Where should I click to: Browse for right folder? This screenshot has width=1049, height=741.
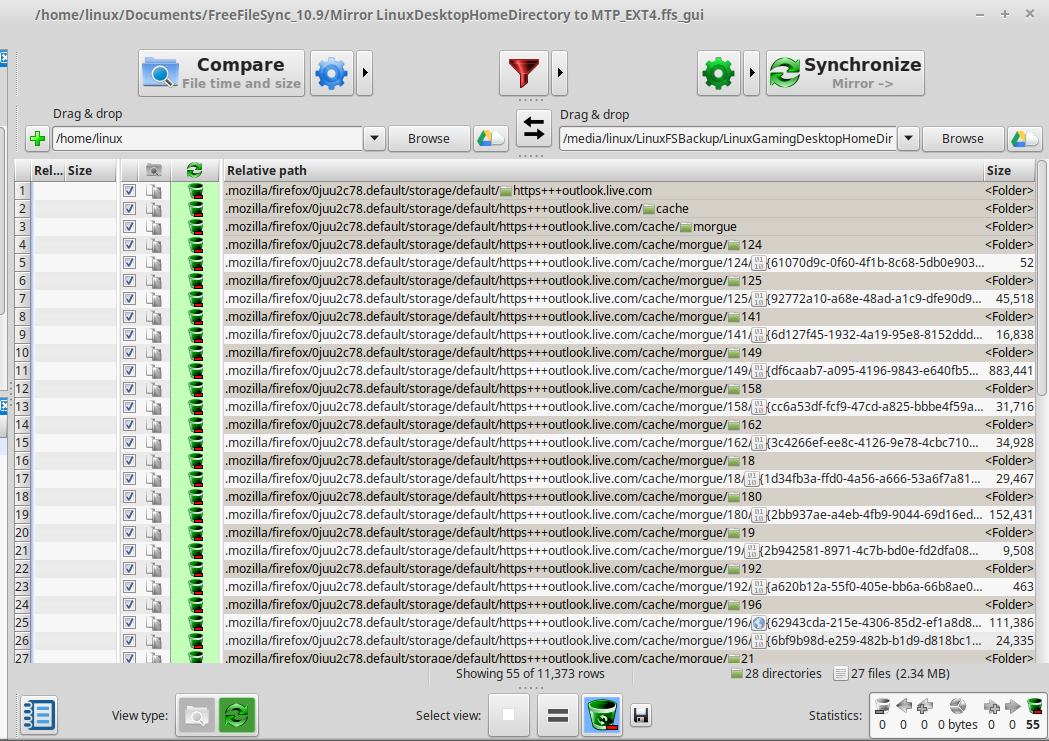point(963,138)
